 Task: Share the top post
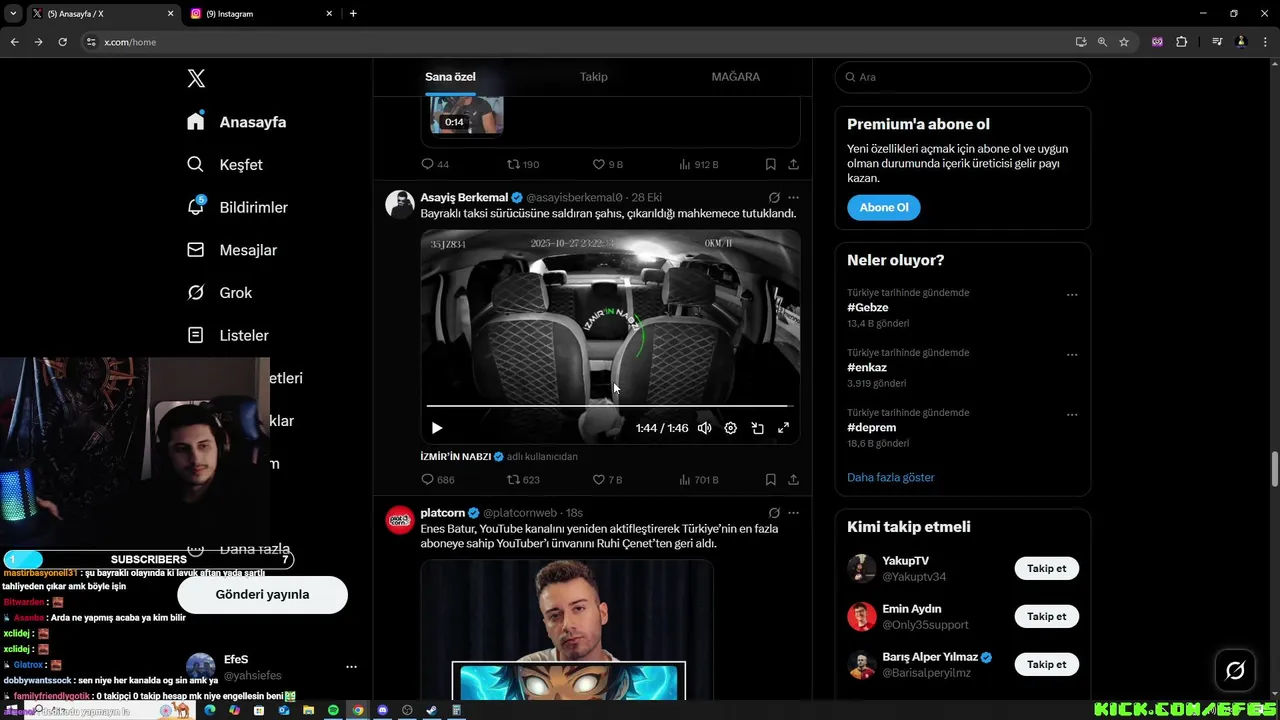click(x=793, y=164)
